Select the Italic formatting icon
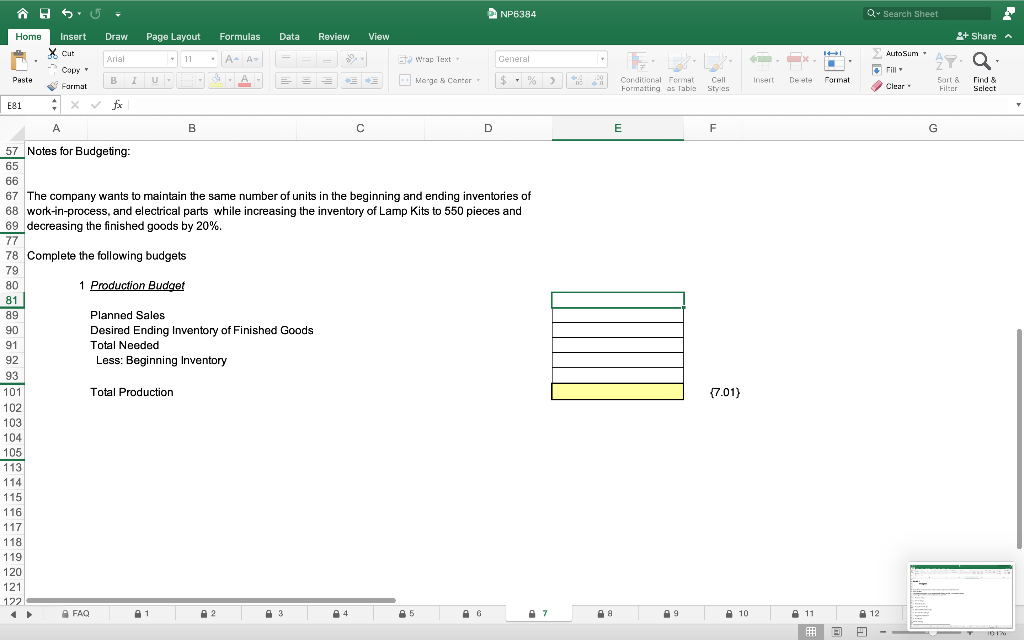 [x=133, y=81]
